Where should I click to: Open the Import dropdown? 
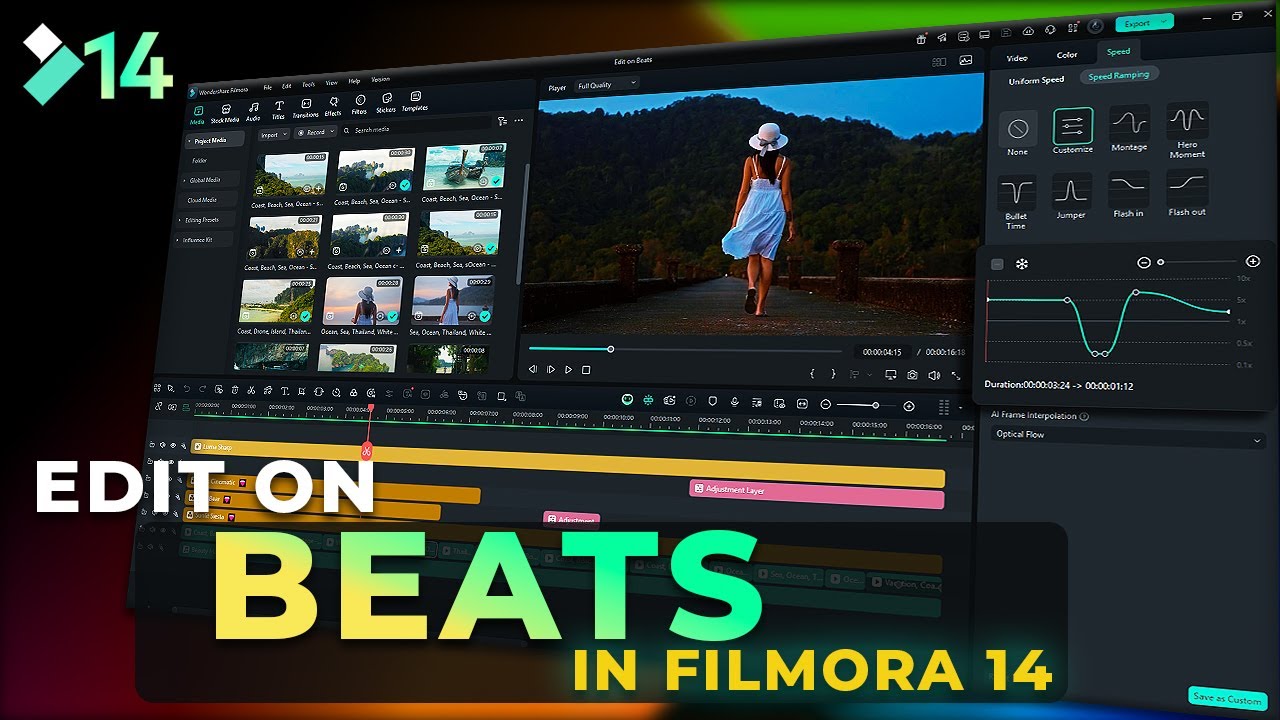tap(273, 134)
